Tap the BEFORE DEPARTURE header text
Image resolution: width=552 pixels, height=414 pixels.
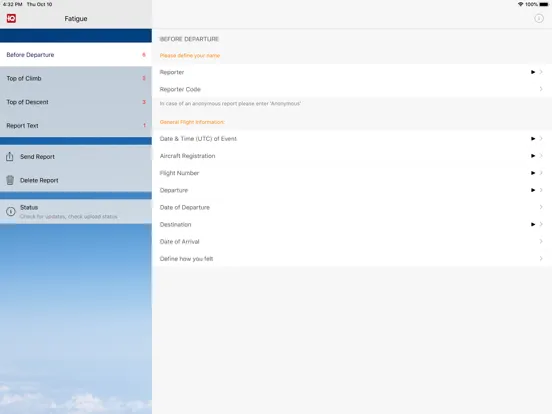tap(189, 39)
